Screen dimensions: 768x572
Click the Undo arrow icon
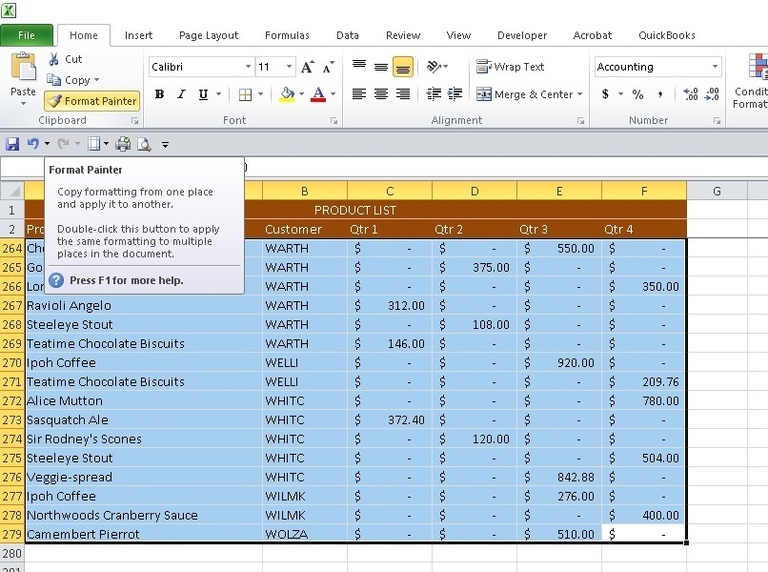point(32,144)
